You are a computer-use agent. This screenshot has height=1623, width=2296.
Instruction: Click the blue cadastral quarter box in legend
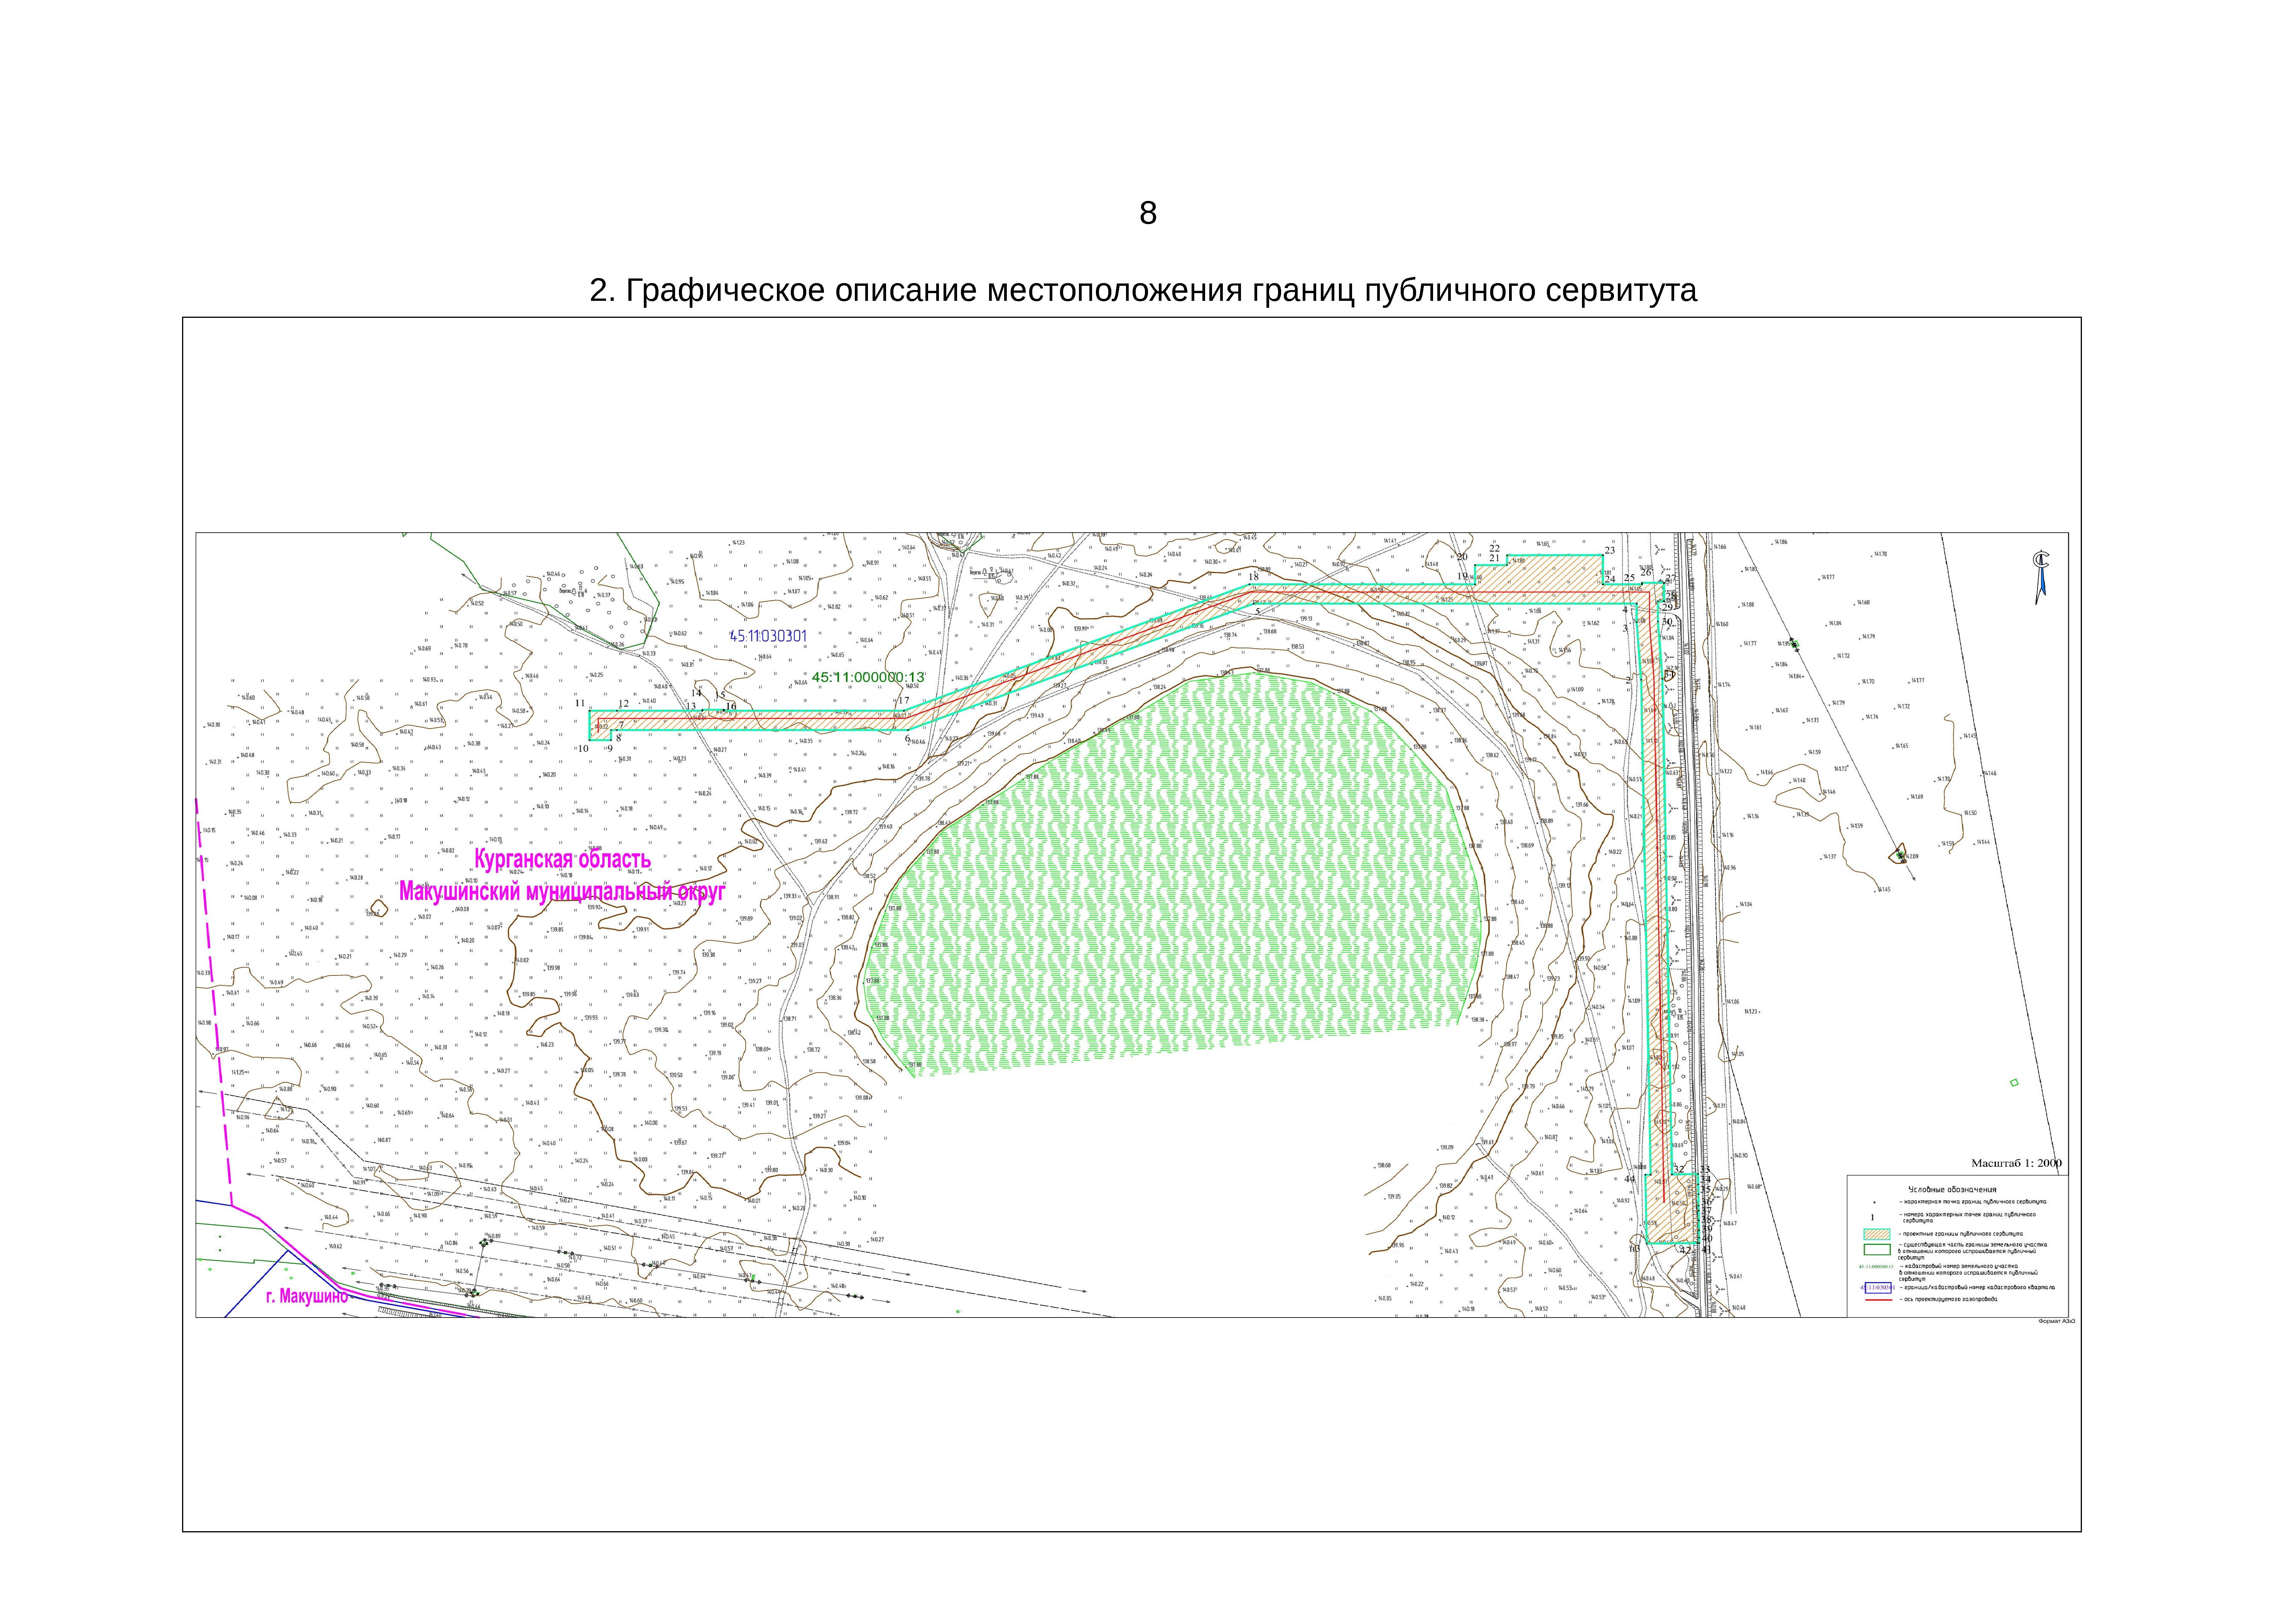coord(1877,1287)
